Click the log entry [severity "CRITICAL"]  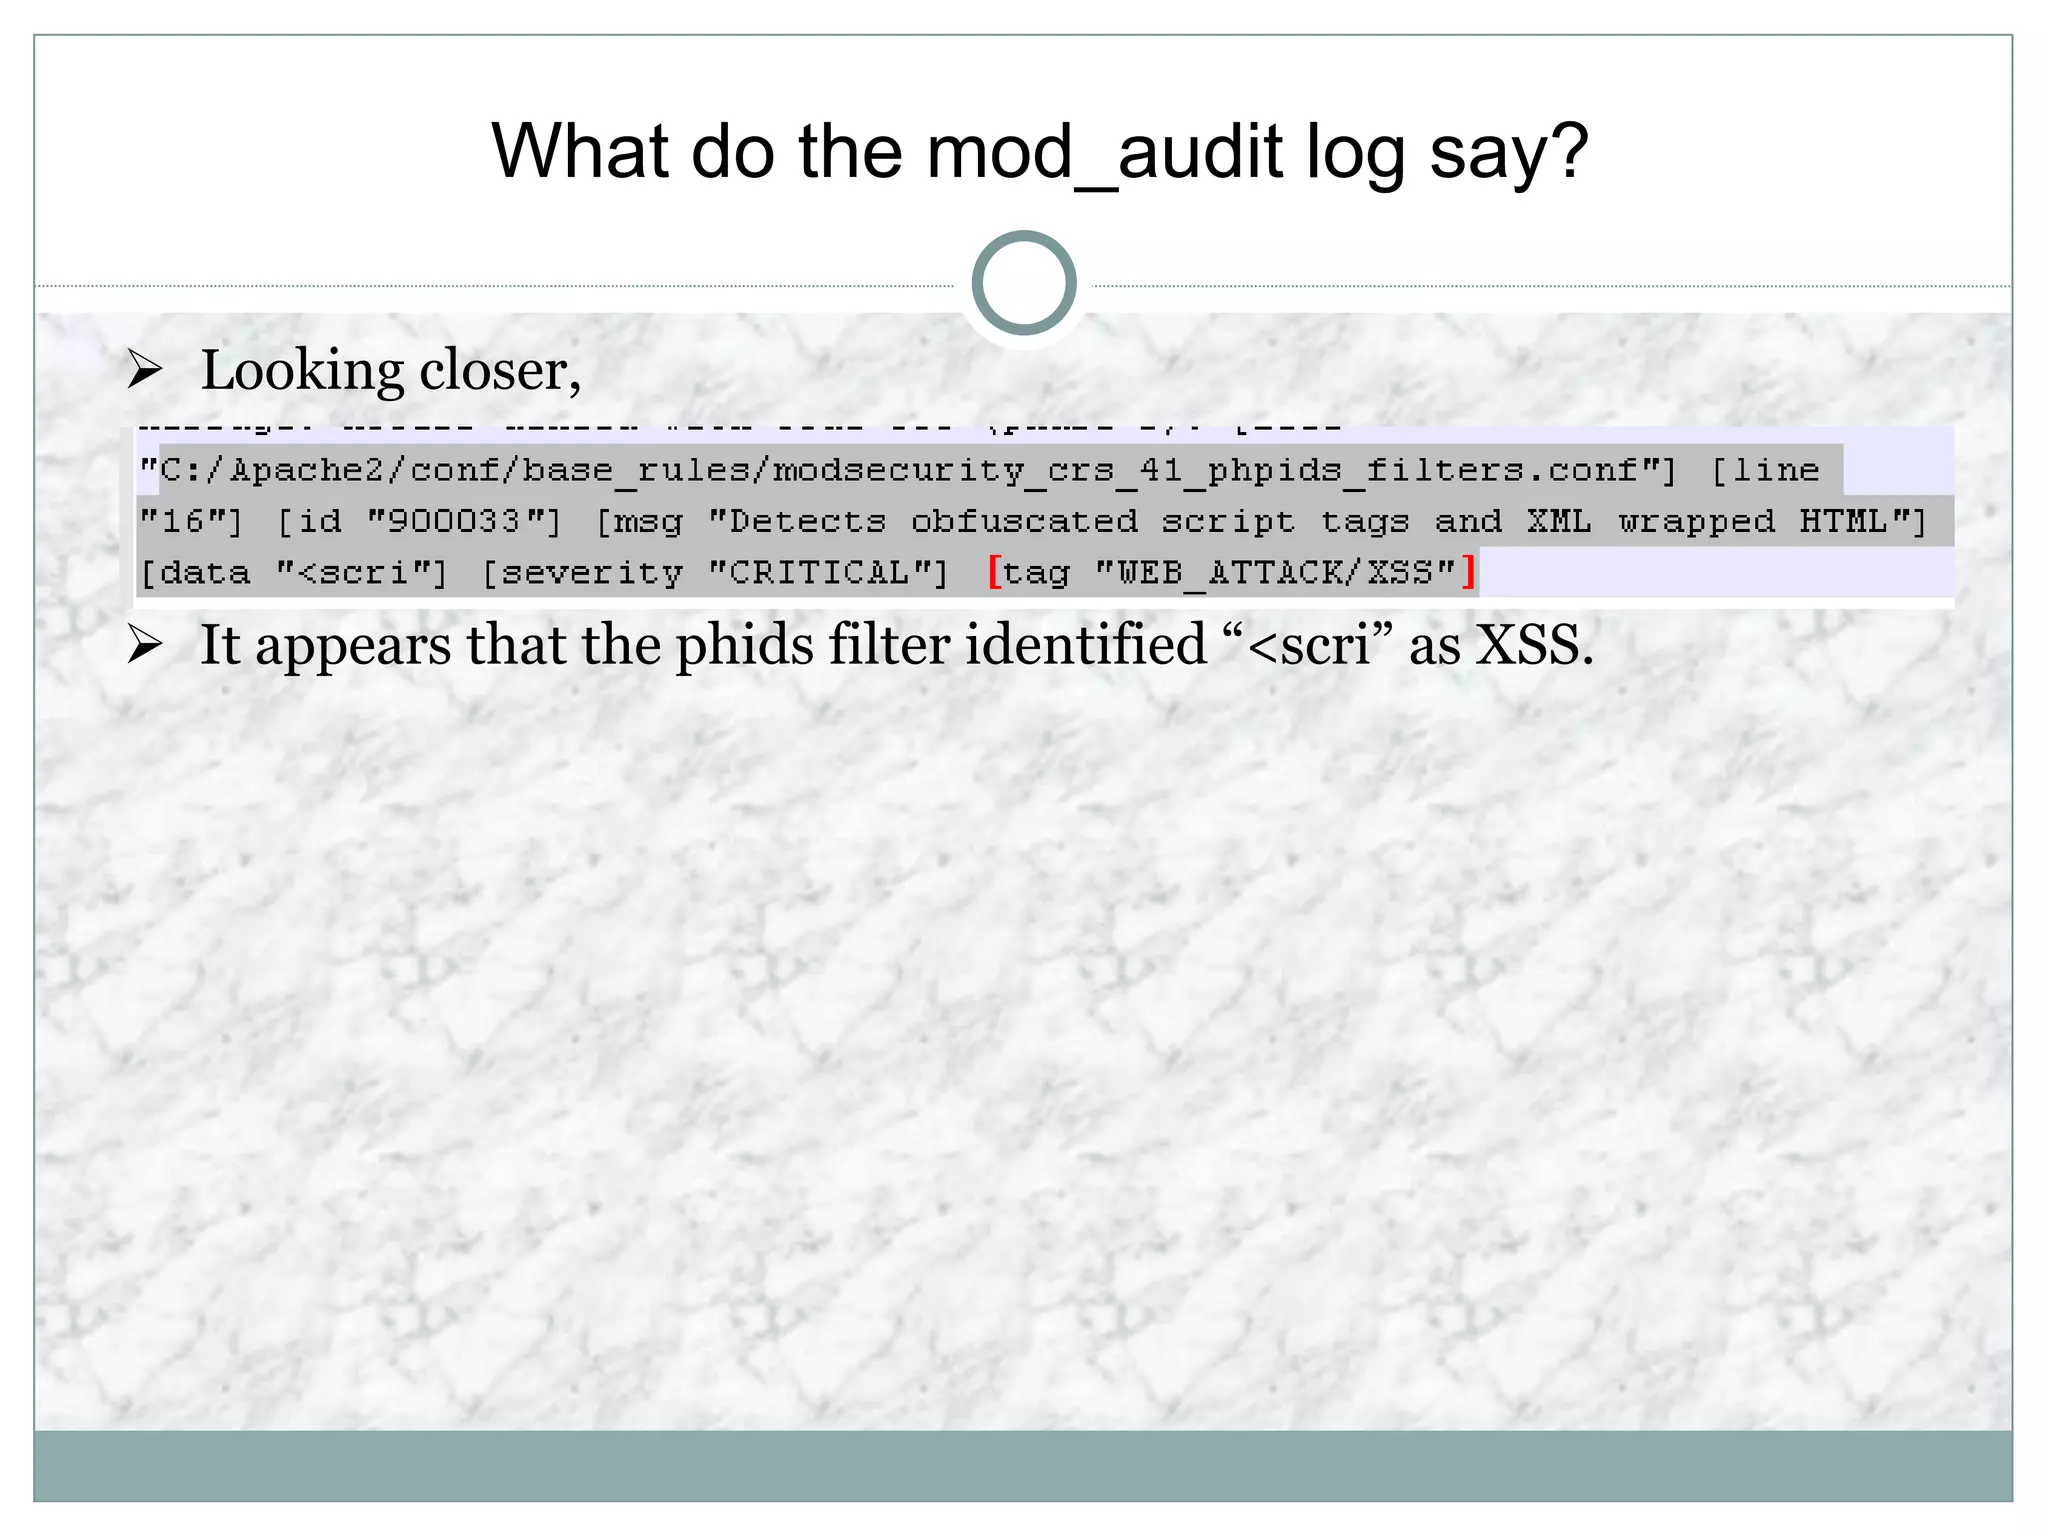(716, 573)
